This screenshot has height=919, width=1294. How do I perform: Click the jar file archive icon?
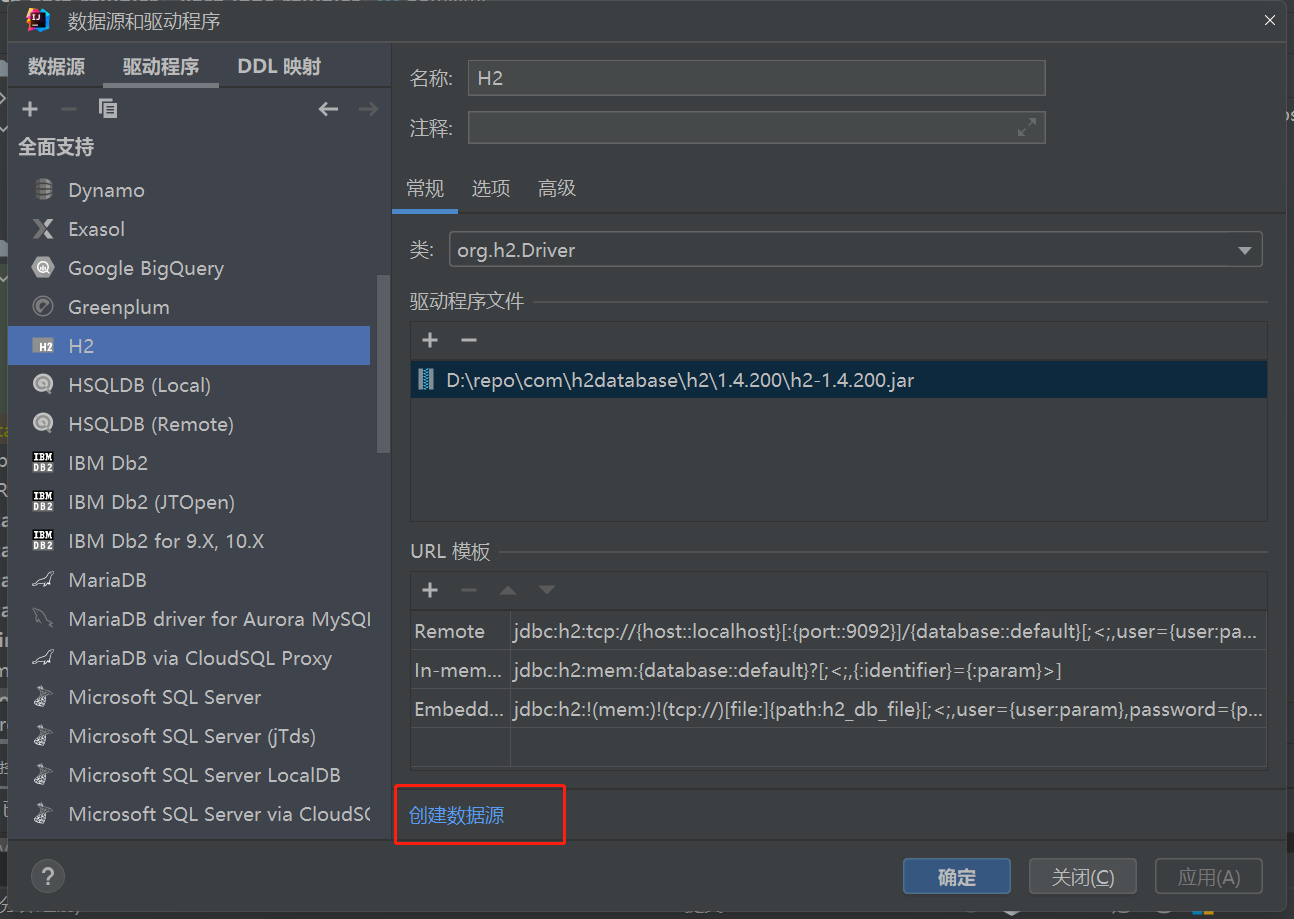427,380
